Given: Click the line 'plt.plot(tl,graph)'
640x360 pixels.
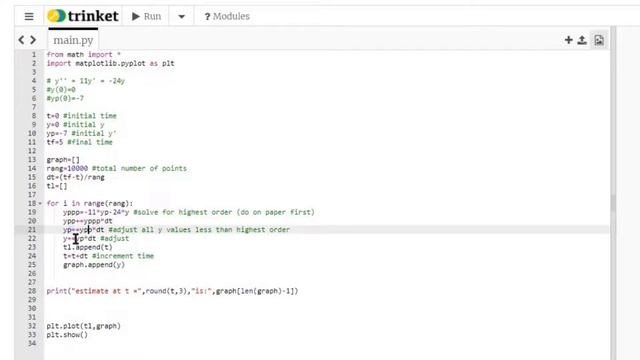Looking at the screenshot, I should coord(83,326).
